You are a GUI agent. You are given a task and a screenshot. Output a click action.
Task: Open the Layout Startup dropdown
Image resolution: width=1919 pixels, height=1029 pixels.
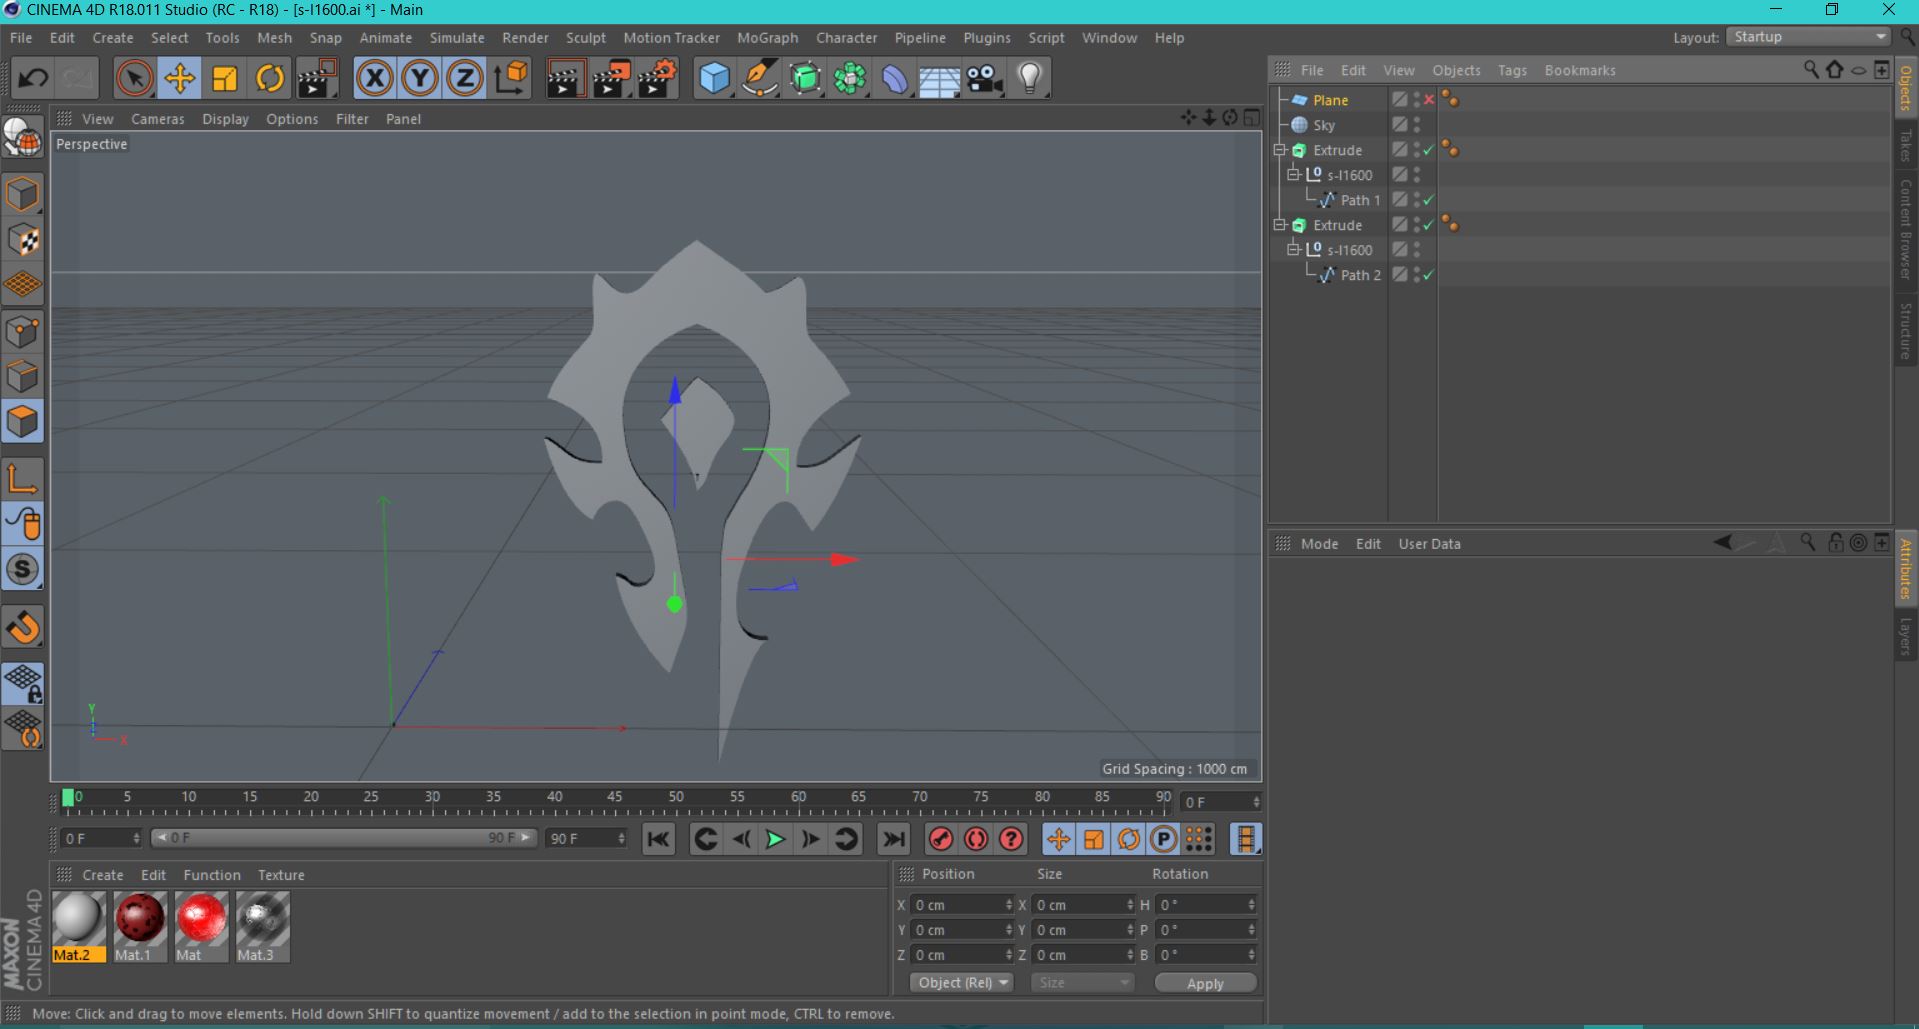click(1809, 37)
